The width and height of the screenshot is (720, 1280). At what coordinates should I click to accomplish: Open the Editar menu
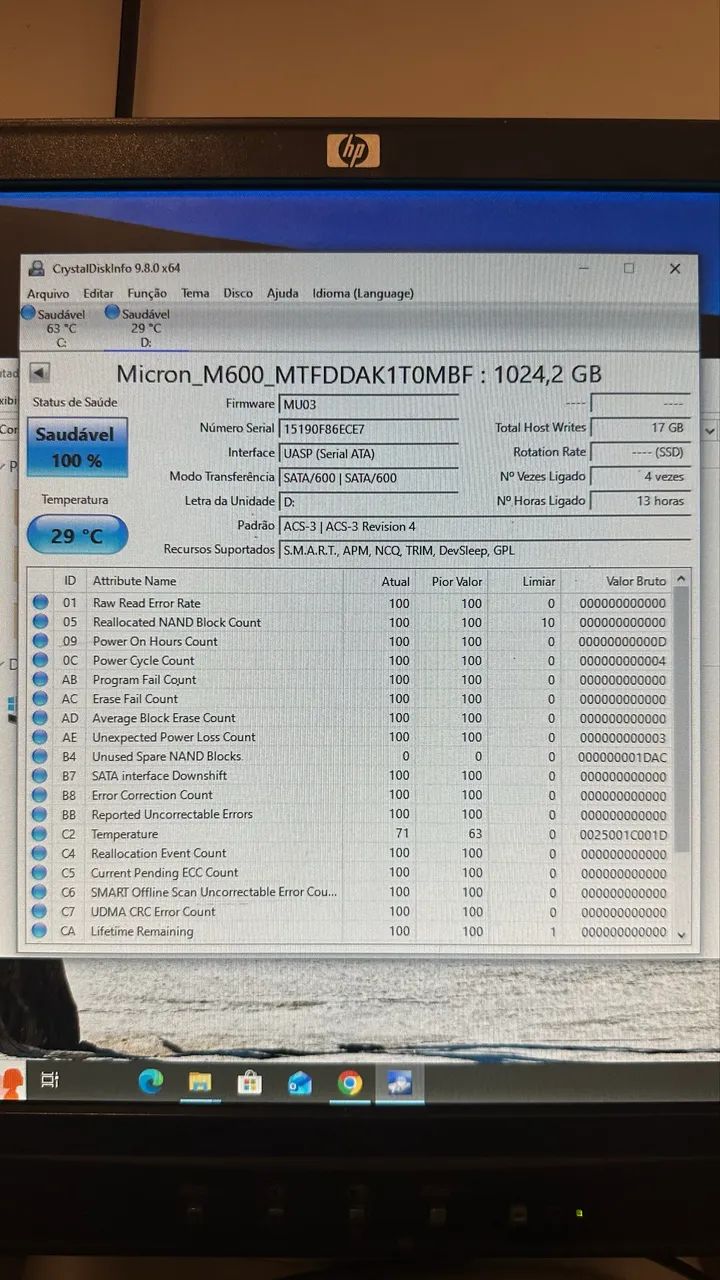[x=98, y=293]
